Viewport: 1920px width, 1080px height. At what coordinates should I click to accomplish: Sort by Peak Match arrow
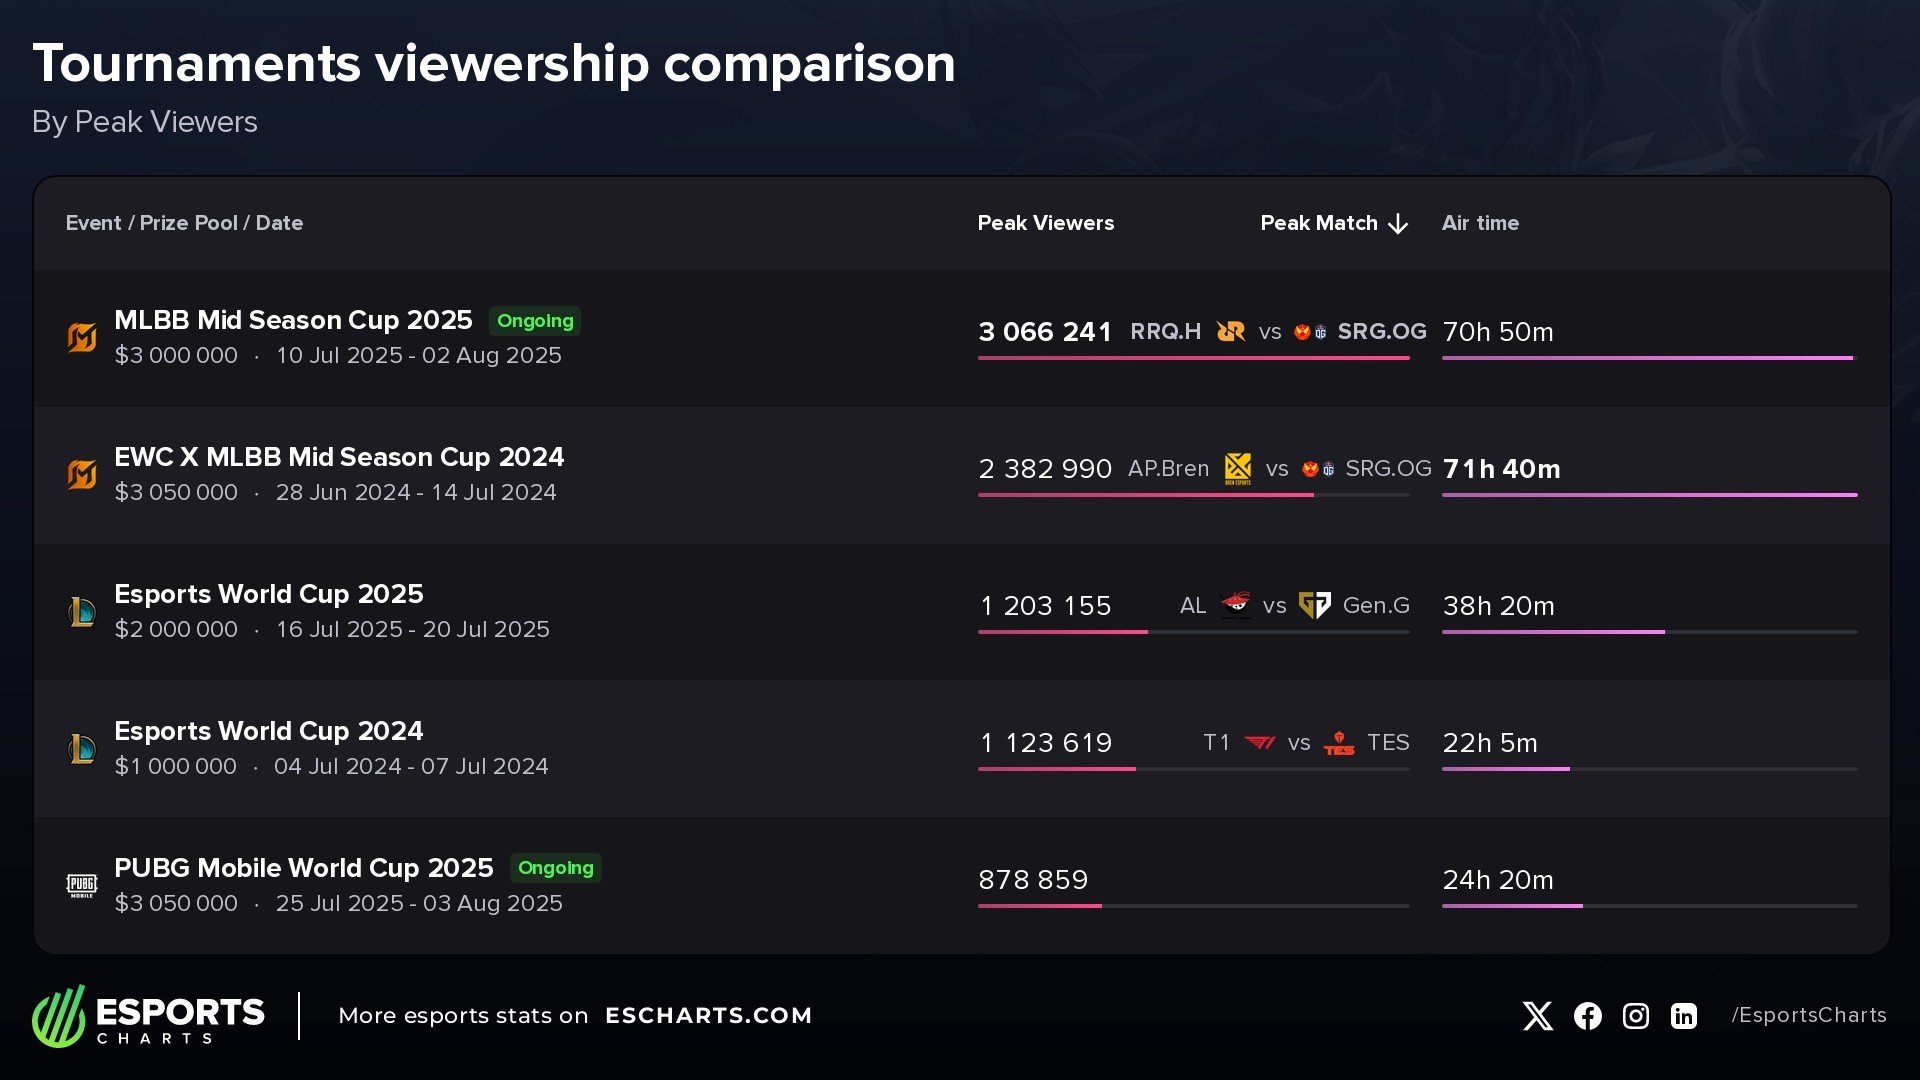[1398, 224]
